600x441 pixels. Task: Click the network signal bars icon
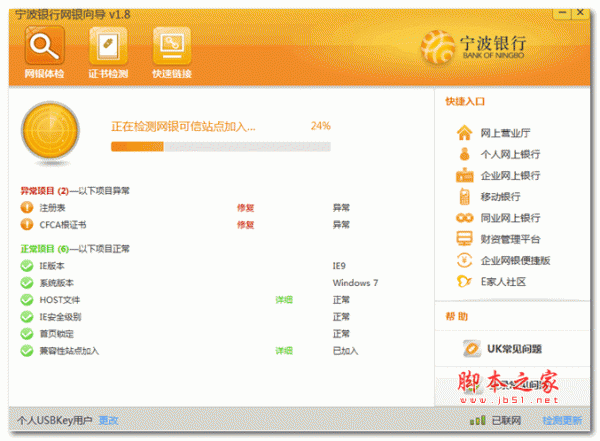[x=478, y=420]
